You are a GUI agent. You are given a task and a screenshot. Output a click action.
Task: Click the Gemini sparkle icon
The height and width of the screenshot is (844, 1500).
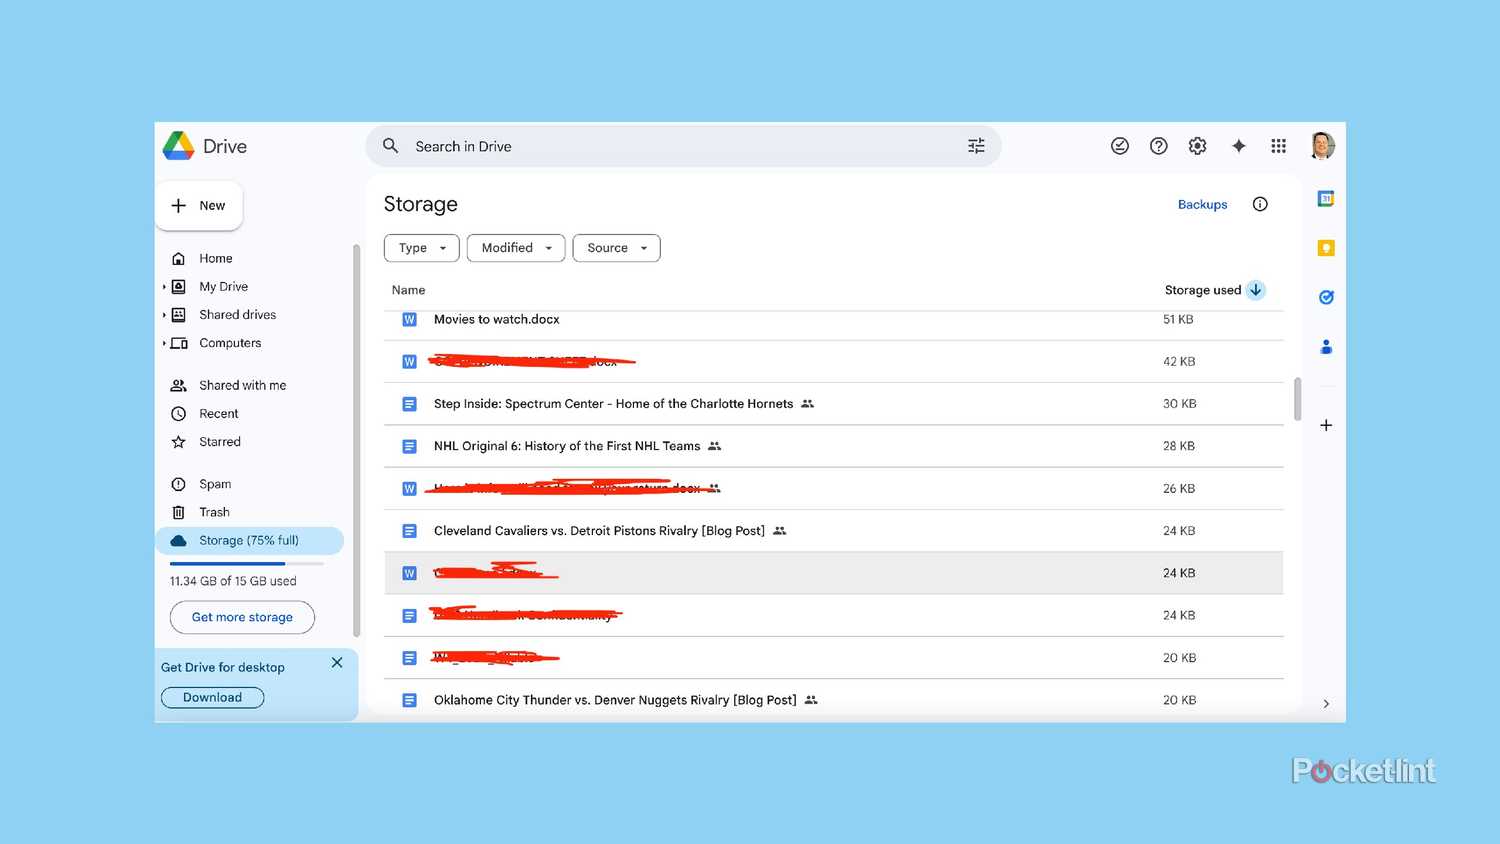pos(1238,146)
